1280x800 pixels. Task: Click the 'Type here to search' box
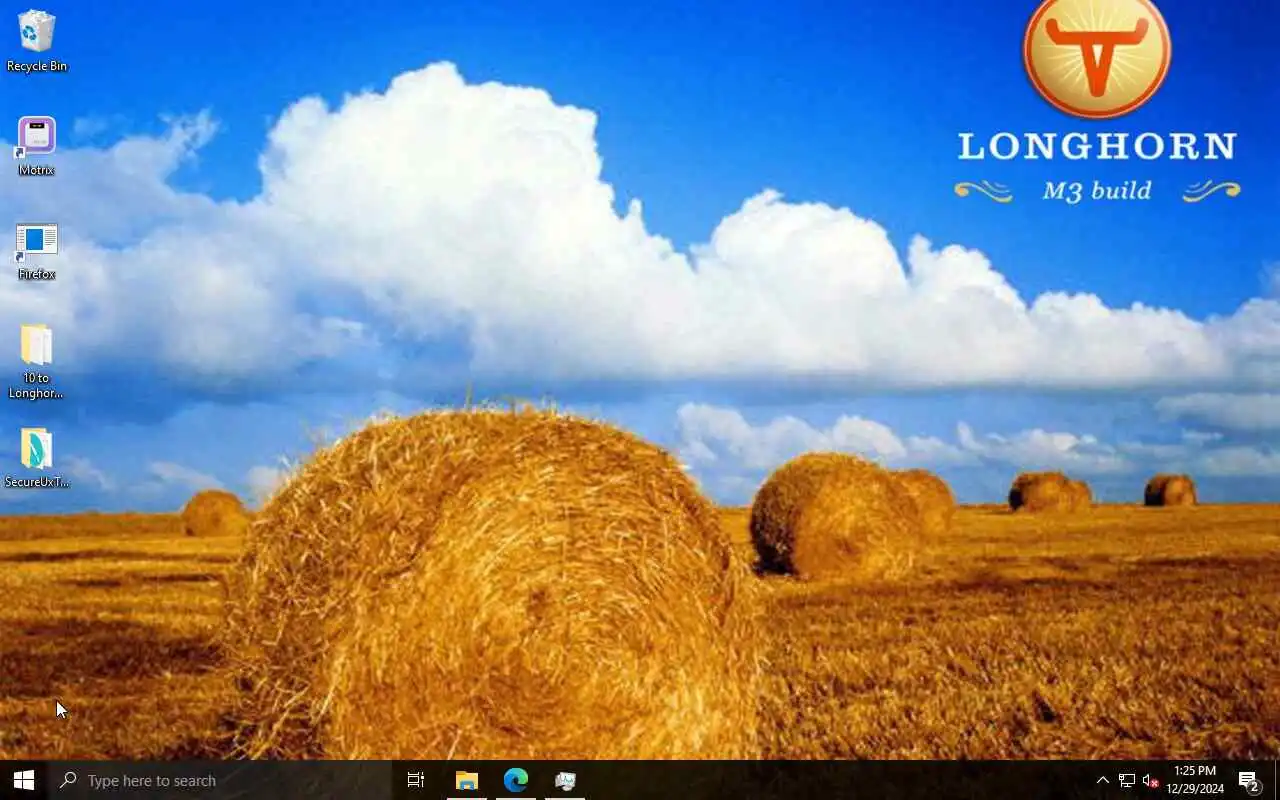pos(220,780)
